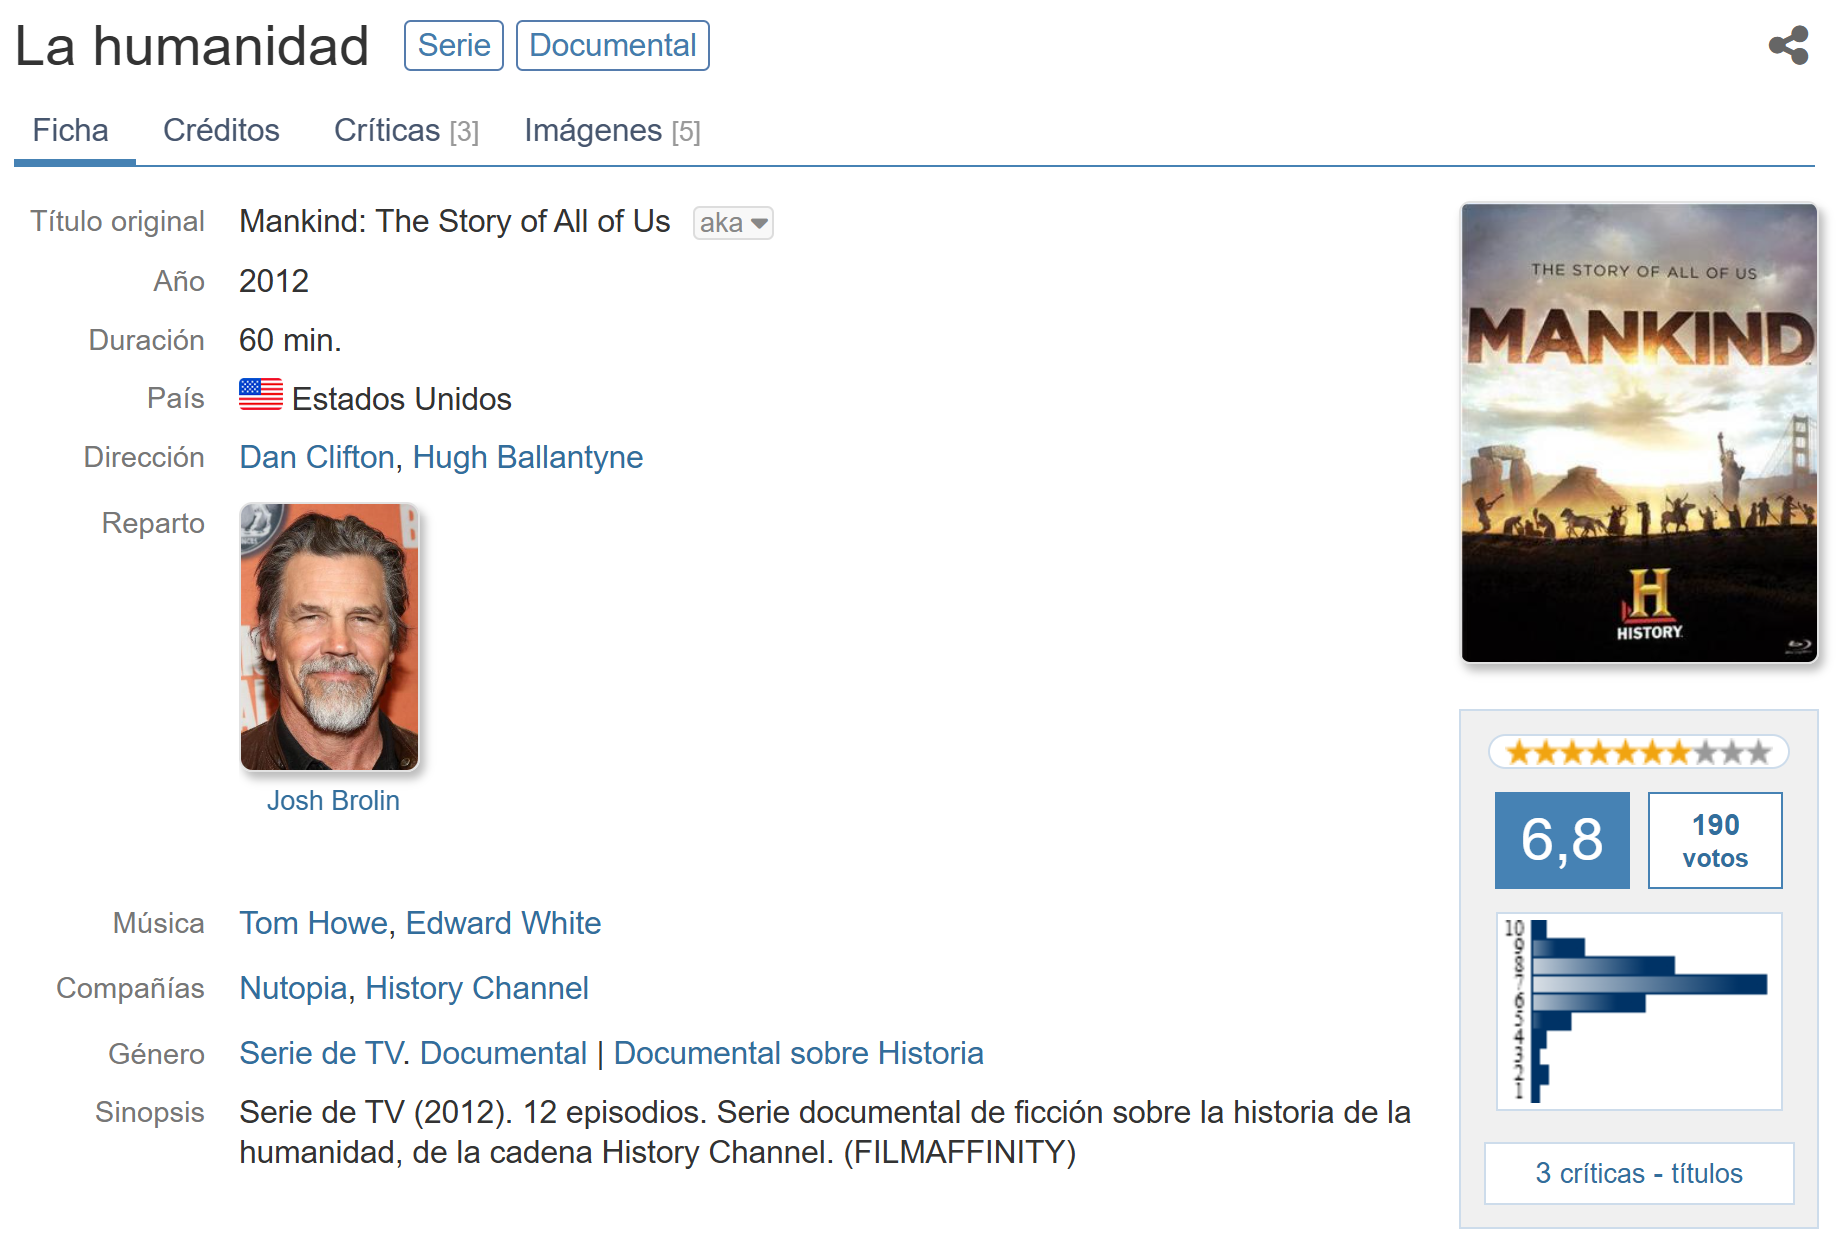Image resolution: width=1842 pixels, height=1239 pixels.
Task: Click the share icon
Action: pyautogui.click(x=1788, y=46)
